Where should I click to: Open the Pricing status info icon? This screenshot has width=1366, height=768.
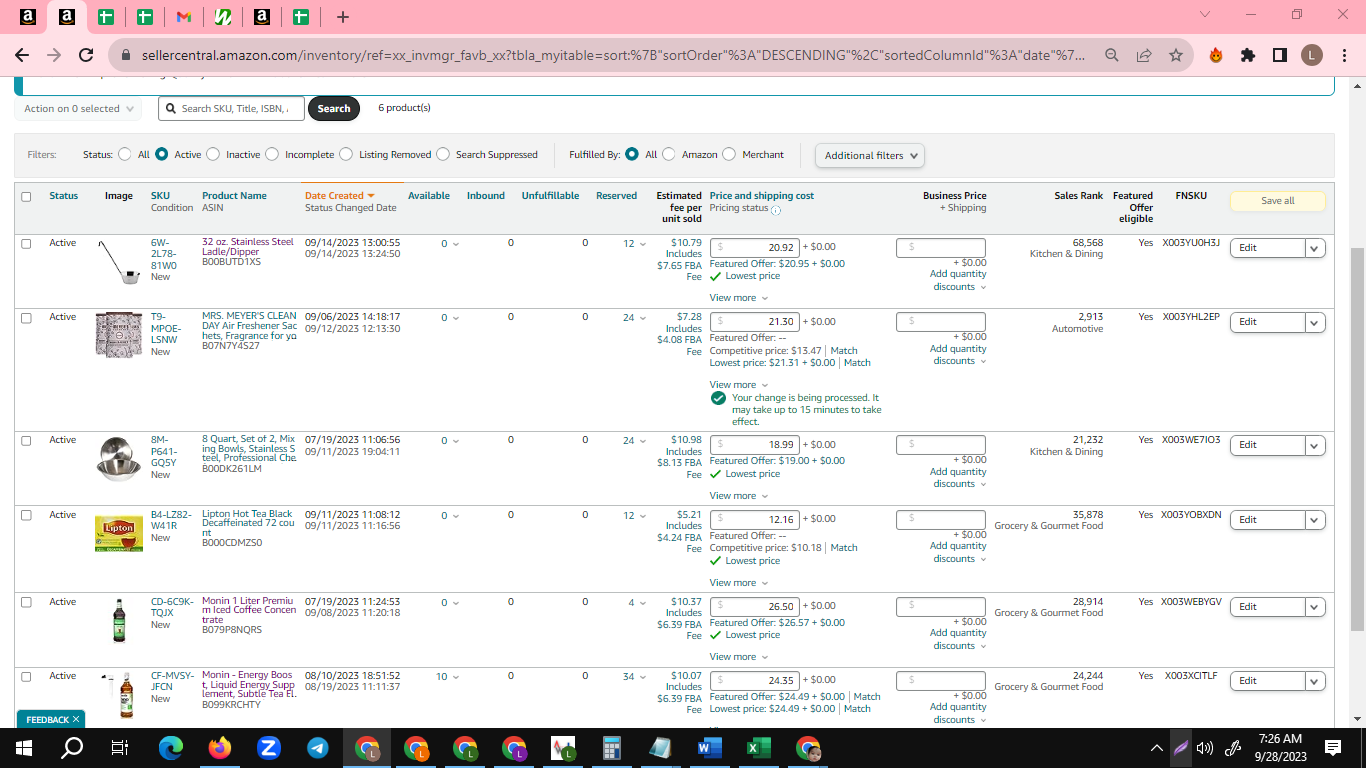click(x=776, y=210)
